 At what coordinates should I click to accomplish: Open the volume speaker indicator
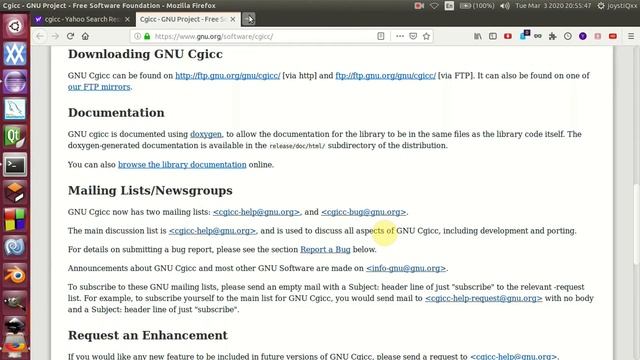[505, 6]
